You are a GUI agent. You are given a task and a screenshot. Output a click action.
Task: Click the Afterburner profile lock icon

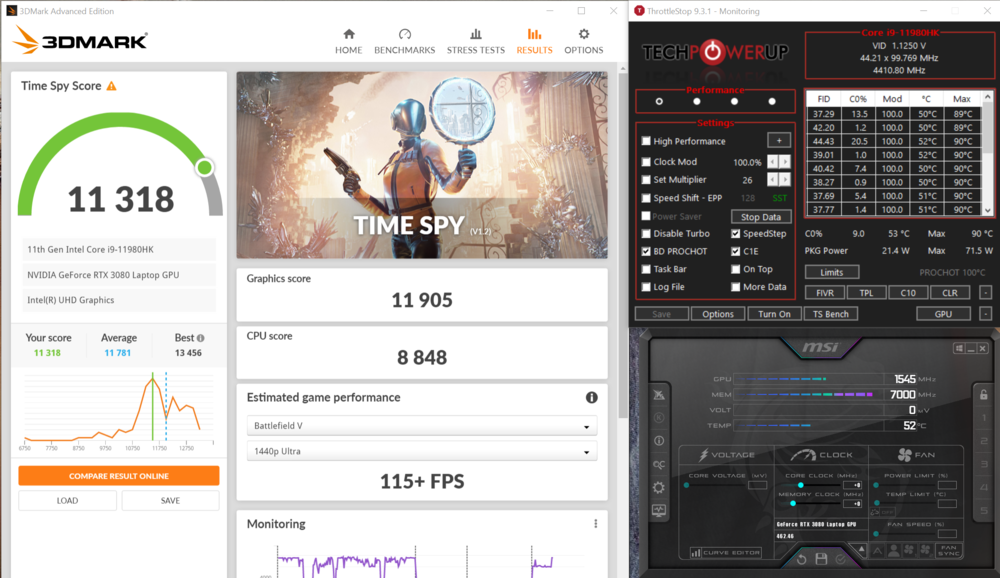coord(984,395)
